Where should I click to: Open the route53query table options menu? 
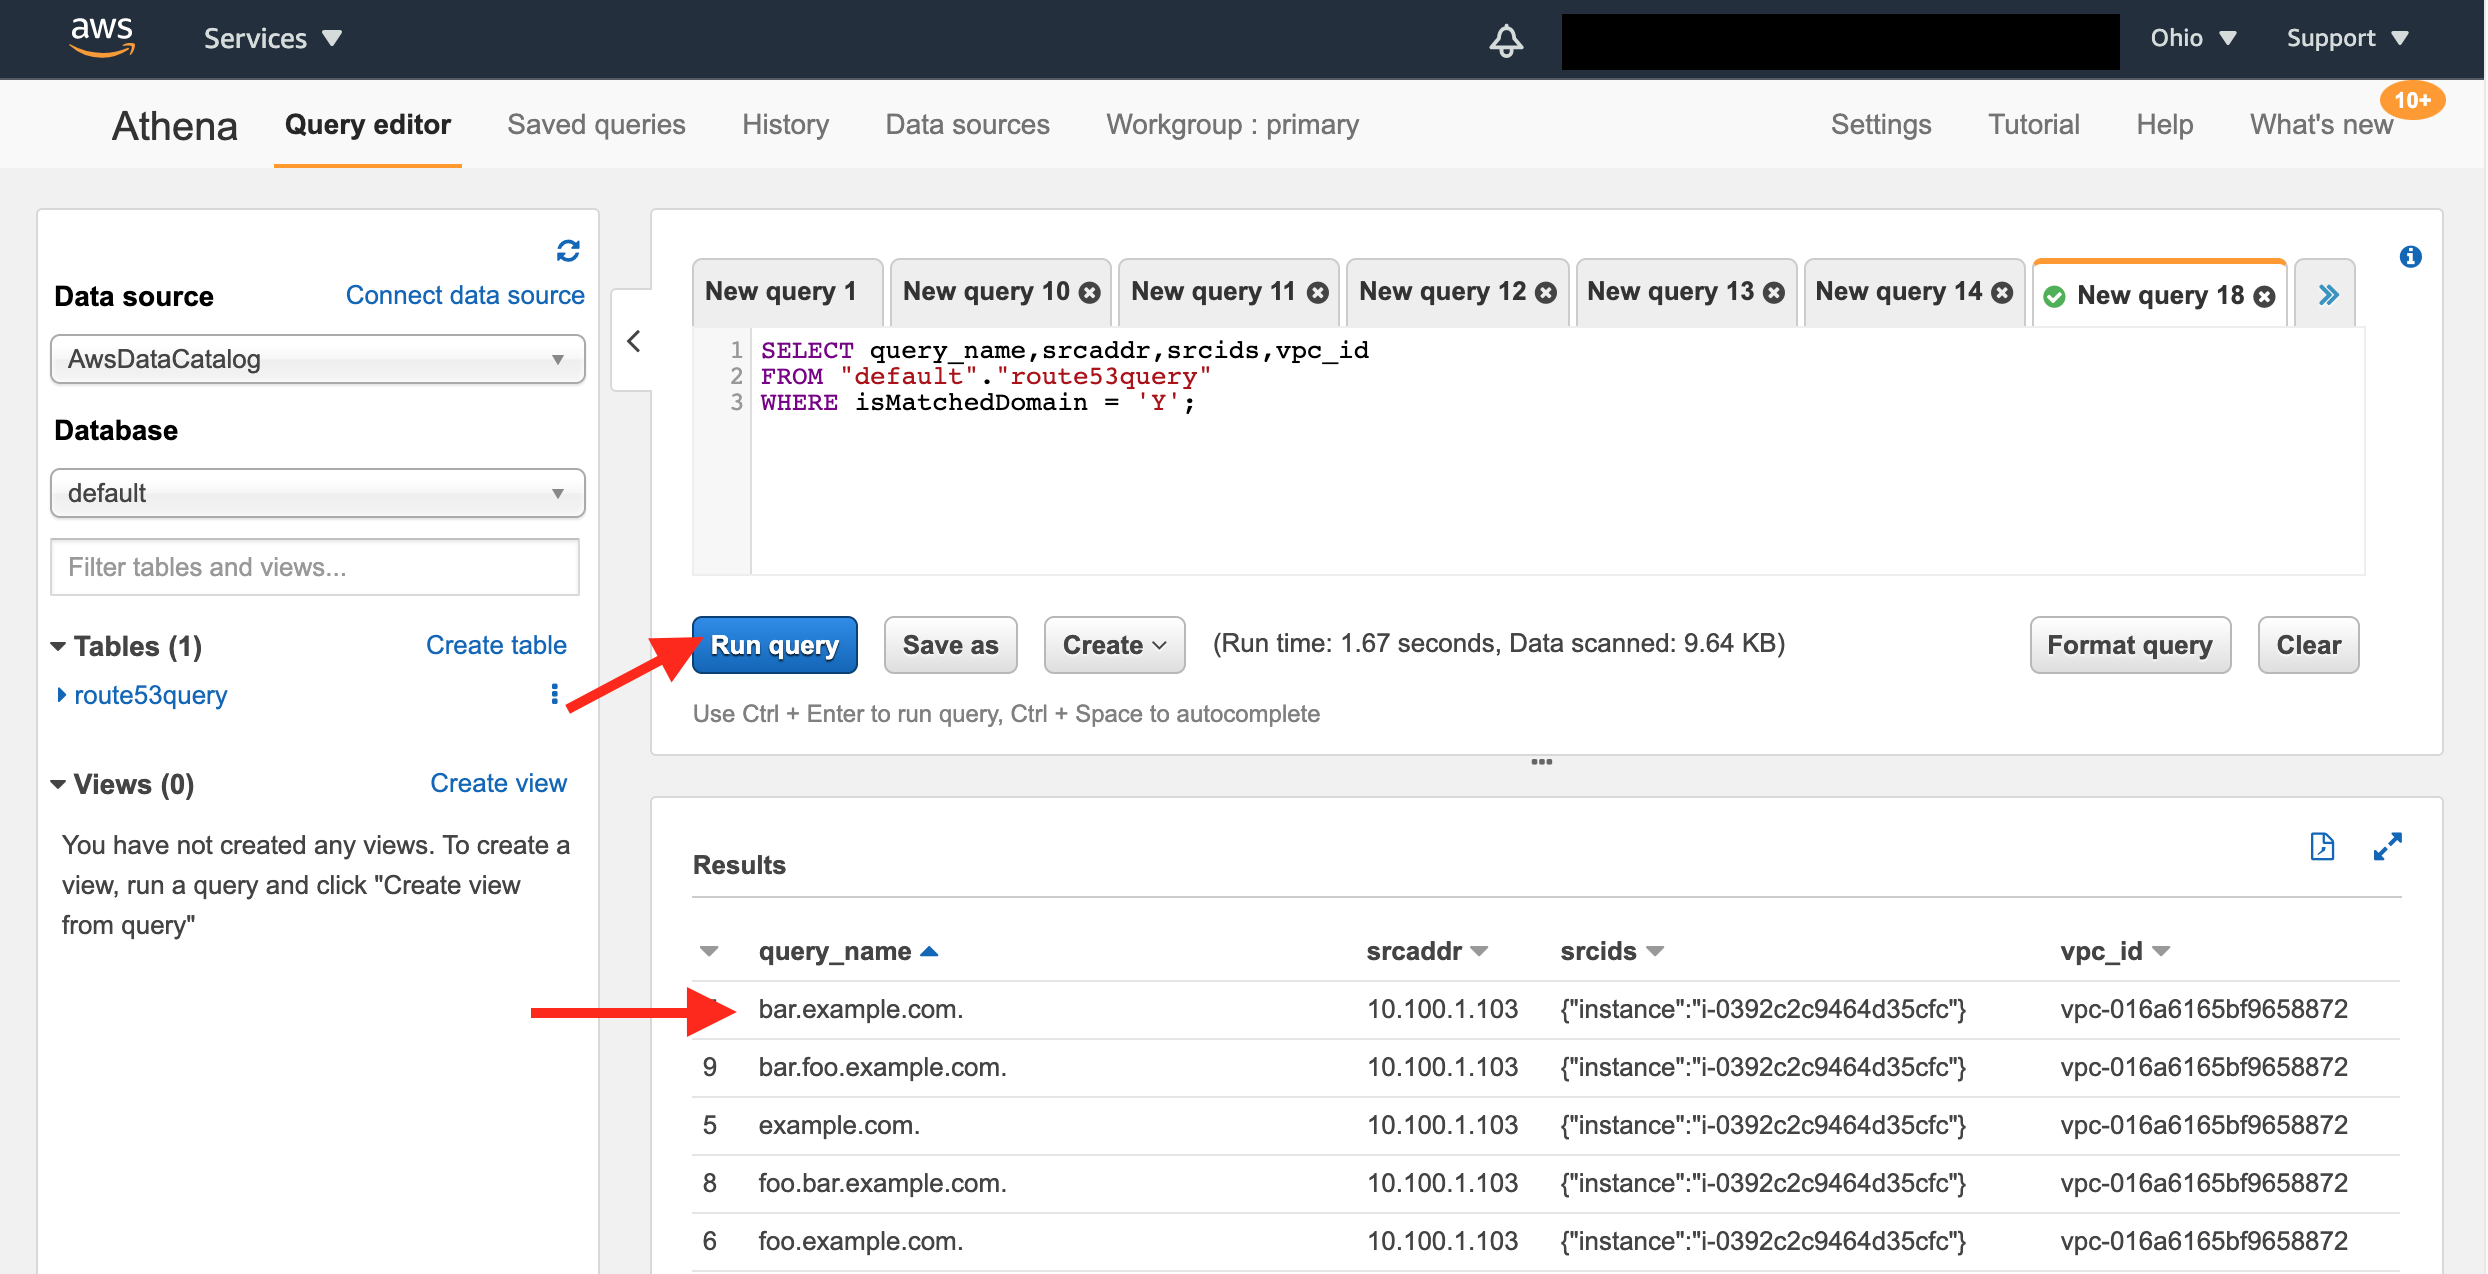(554, 694)
